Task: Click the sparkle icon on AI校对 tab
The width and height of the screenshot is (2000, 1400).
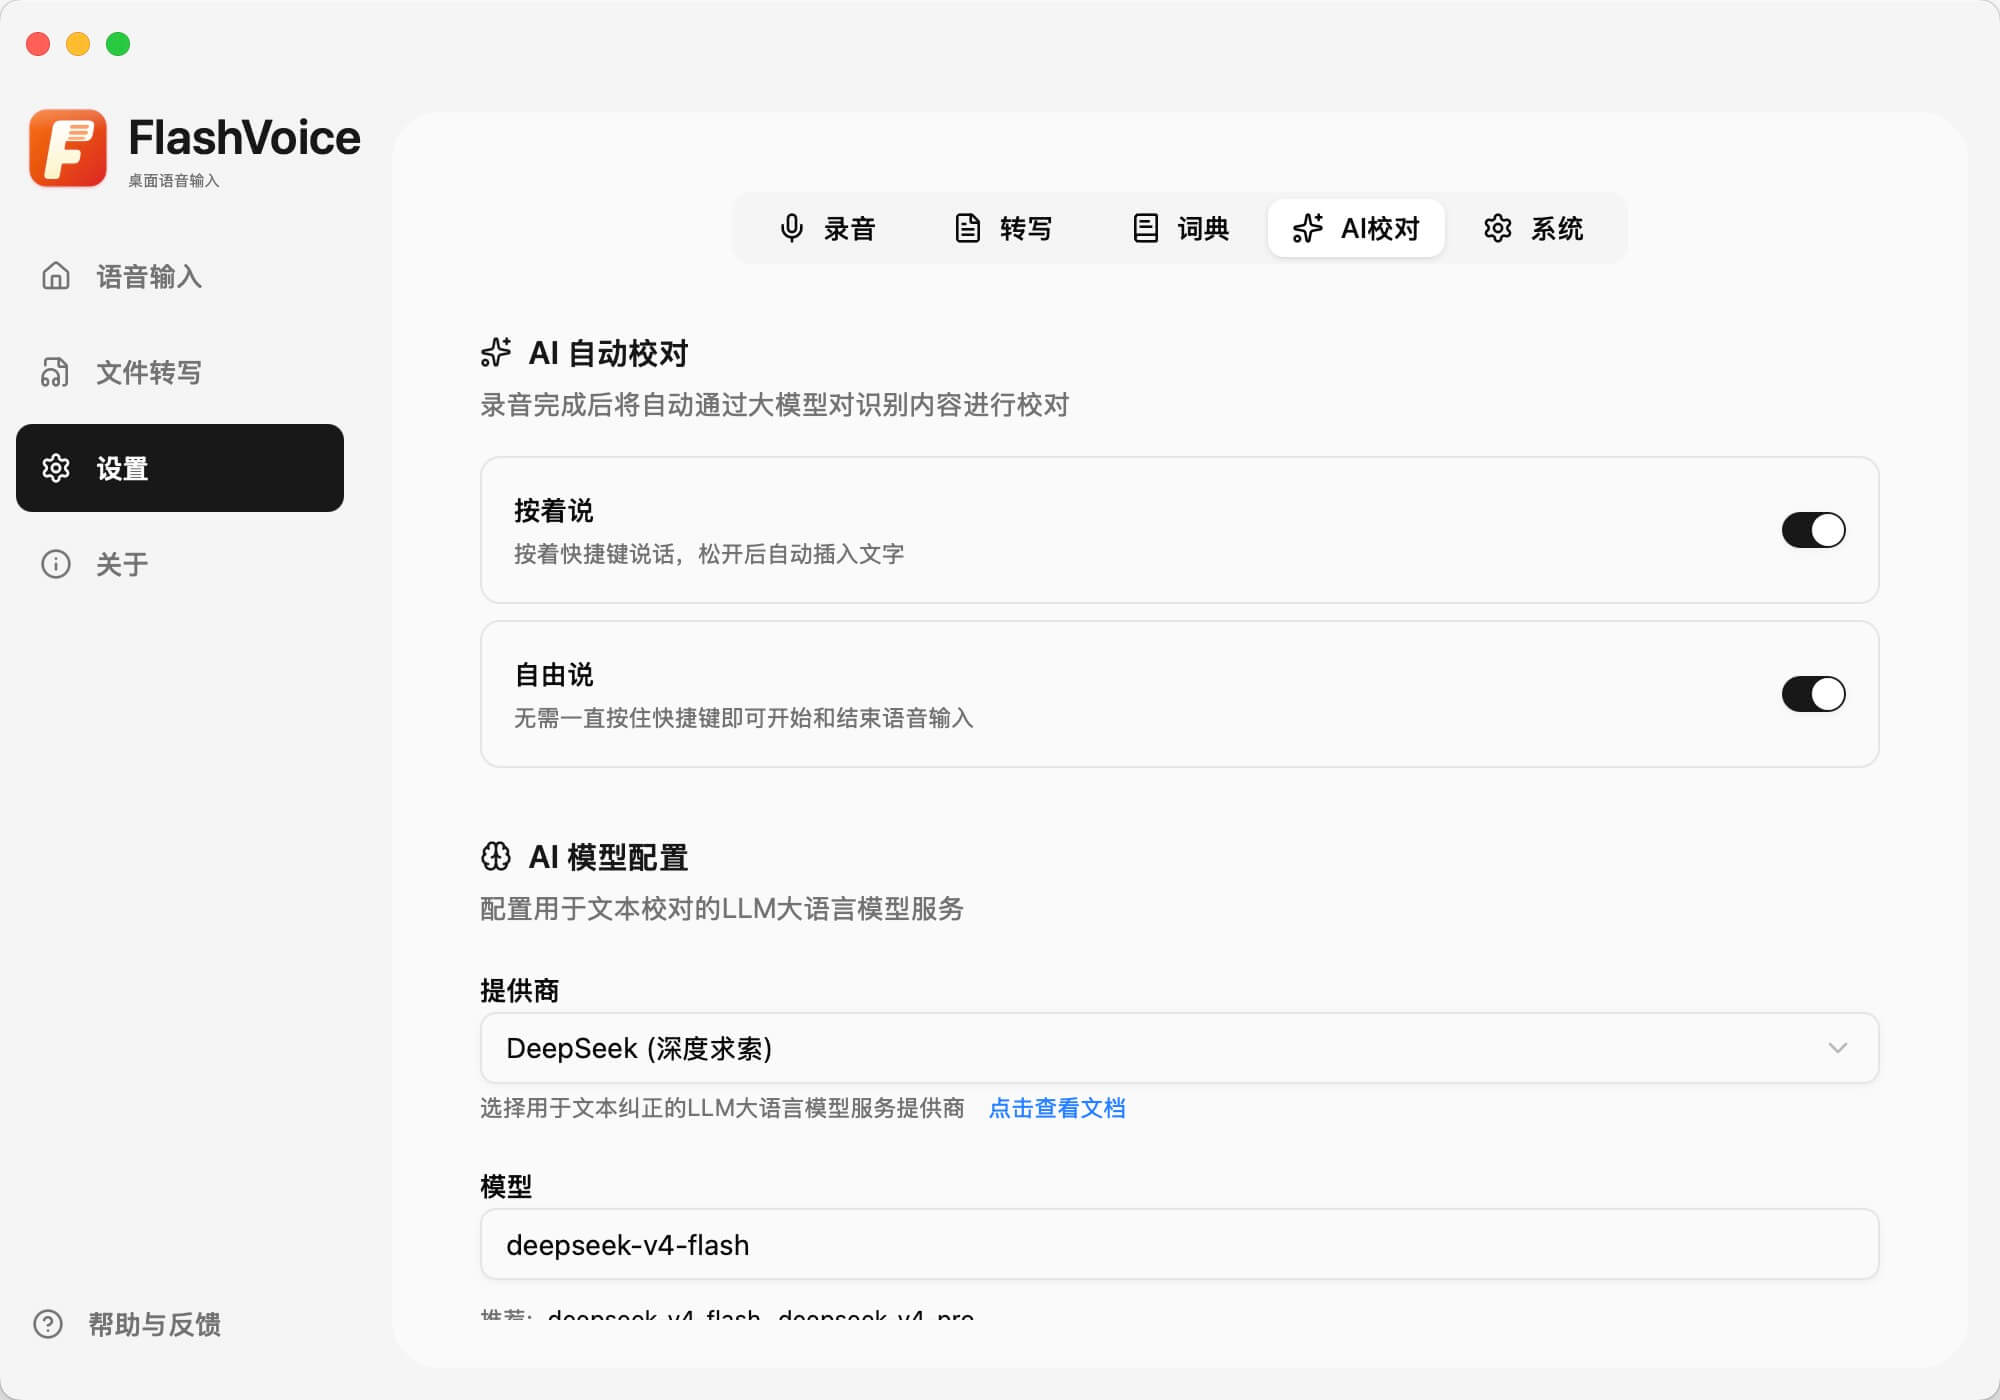Action: [1308, 228]
